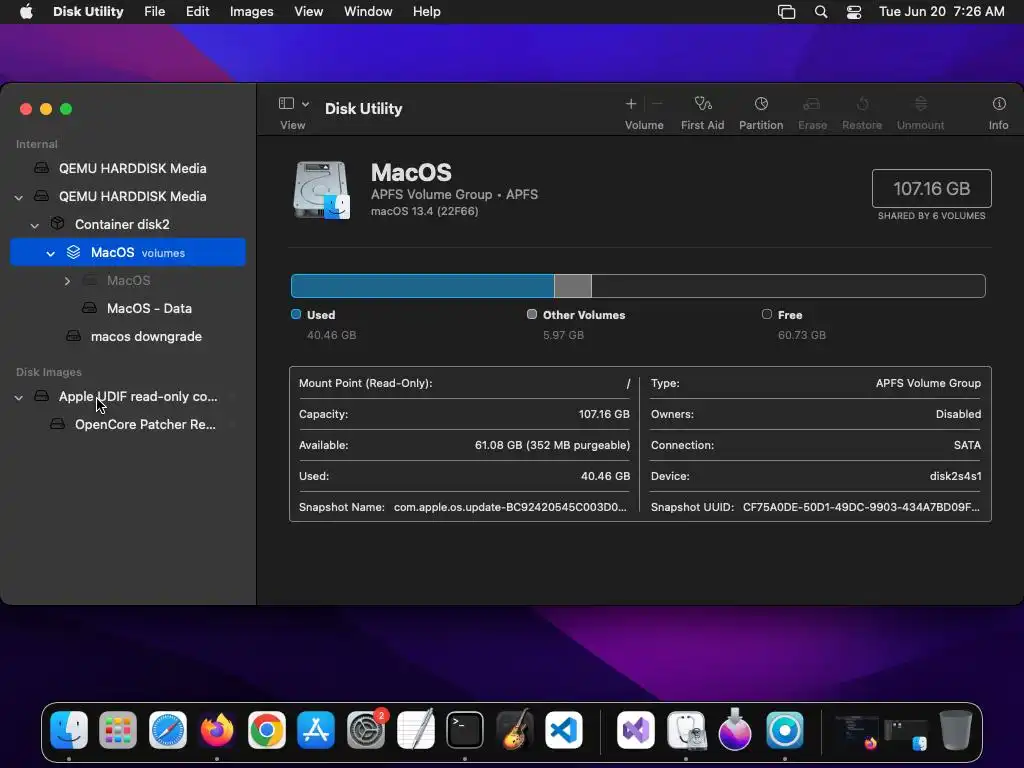Viewport: 1024px width, 768px height.
Task: Click the Snapshot Name value text
Action: coord(510,507)
